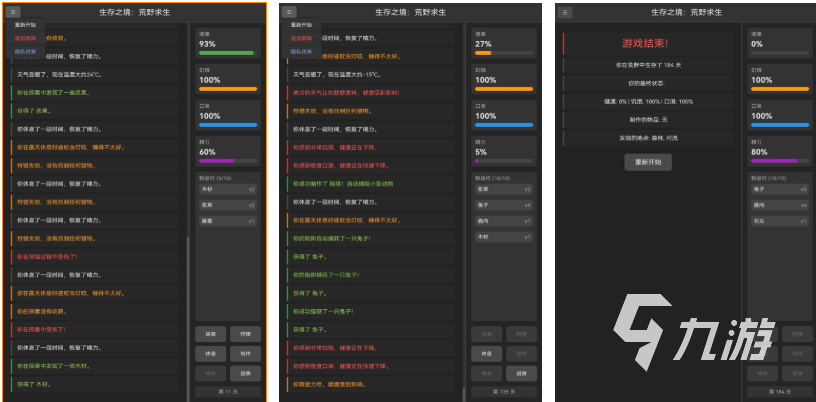Click dimmed 狩猎 button in Day 135 panel
This screenshot has width=816, height=402.
(521, 334)
